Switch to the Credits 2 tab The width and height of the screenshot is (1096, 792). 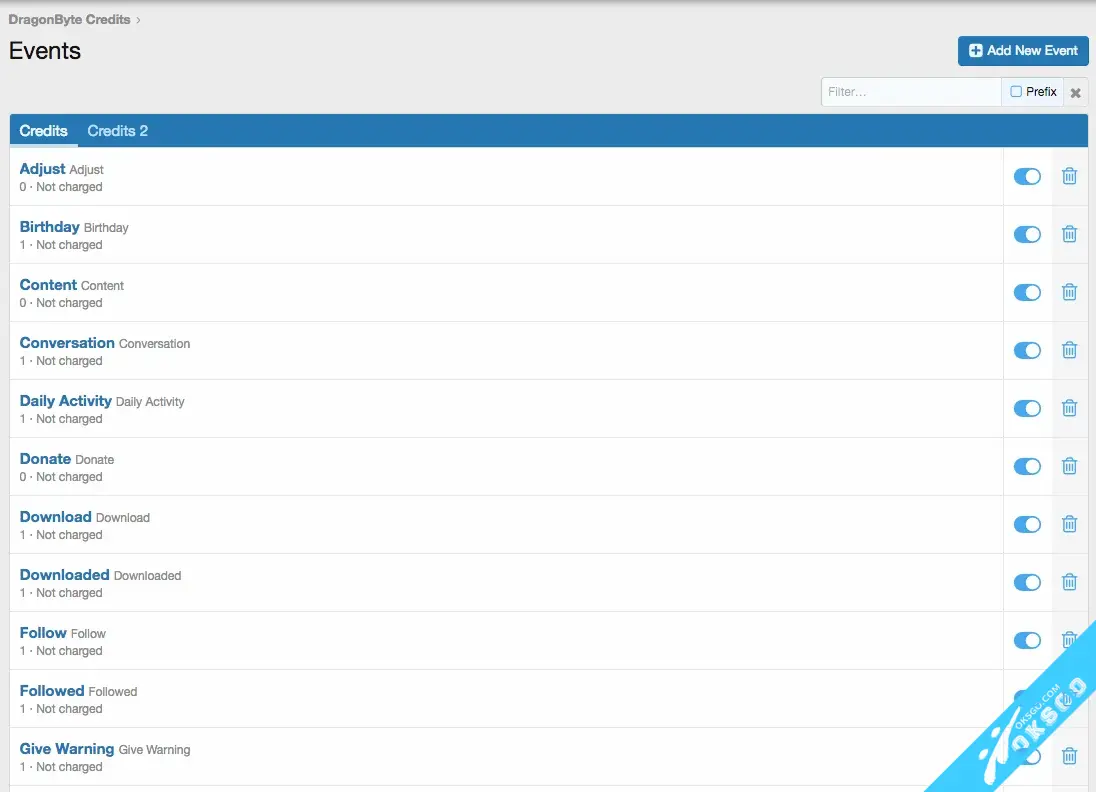coord(117,131)
